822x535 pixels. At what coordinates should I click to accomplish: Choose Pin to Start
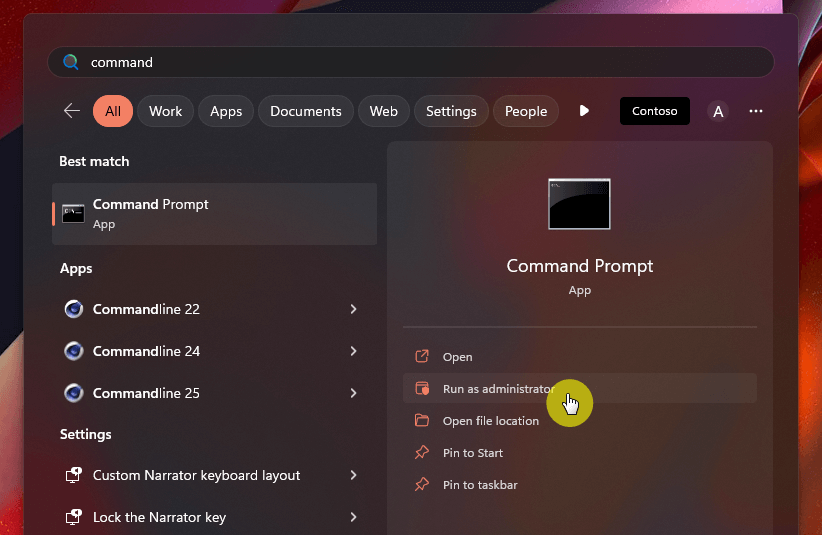tap(580, 453)
